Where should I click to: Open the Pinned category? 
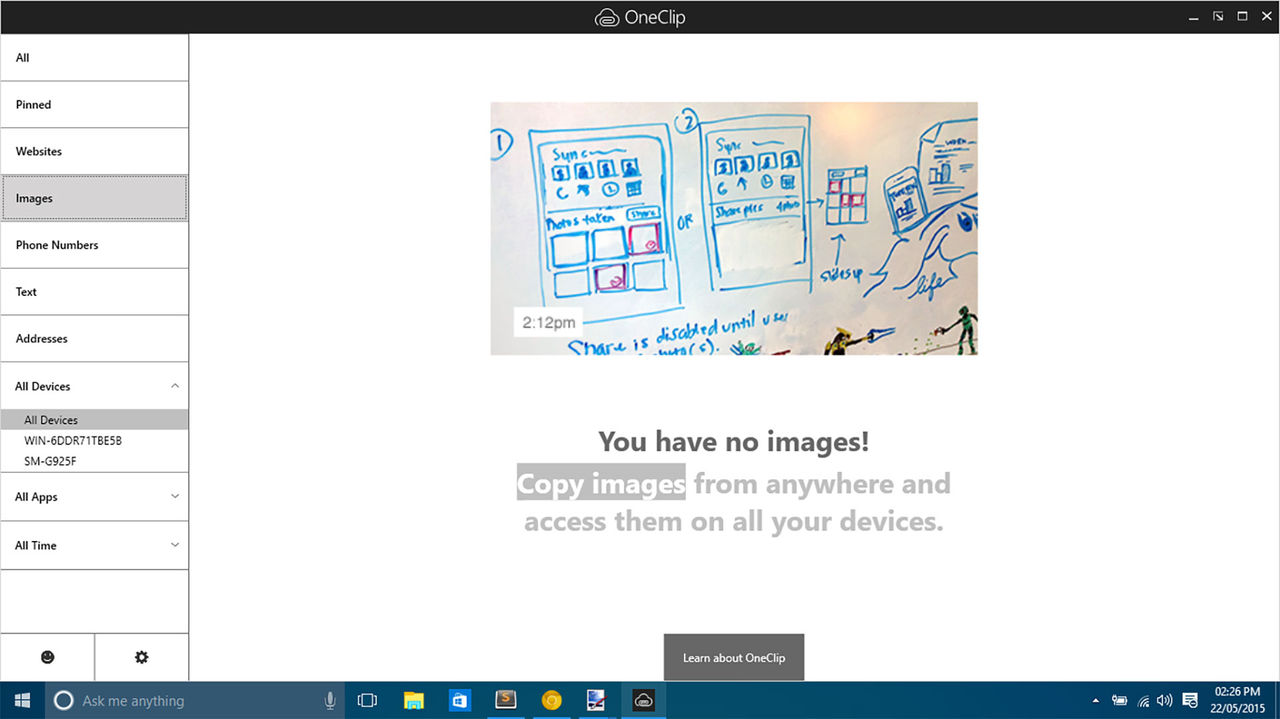pyautogui.click(x=94, y=105)
